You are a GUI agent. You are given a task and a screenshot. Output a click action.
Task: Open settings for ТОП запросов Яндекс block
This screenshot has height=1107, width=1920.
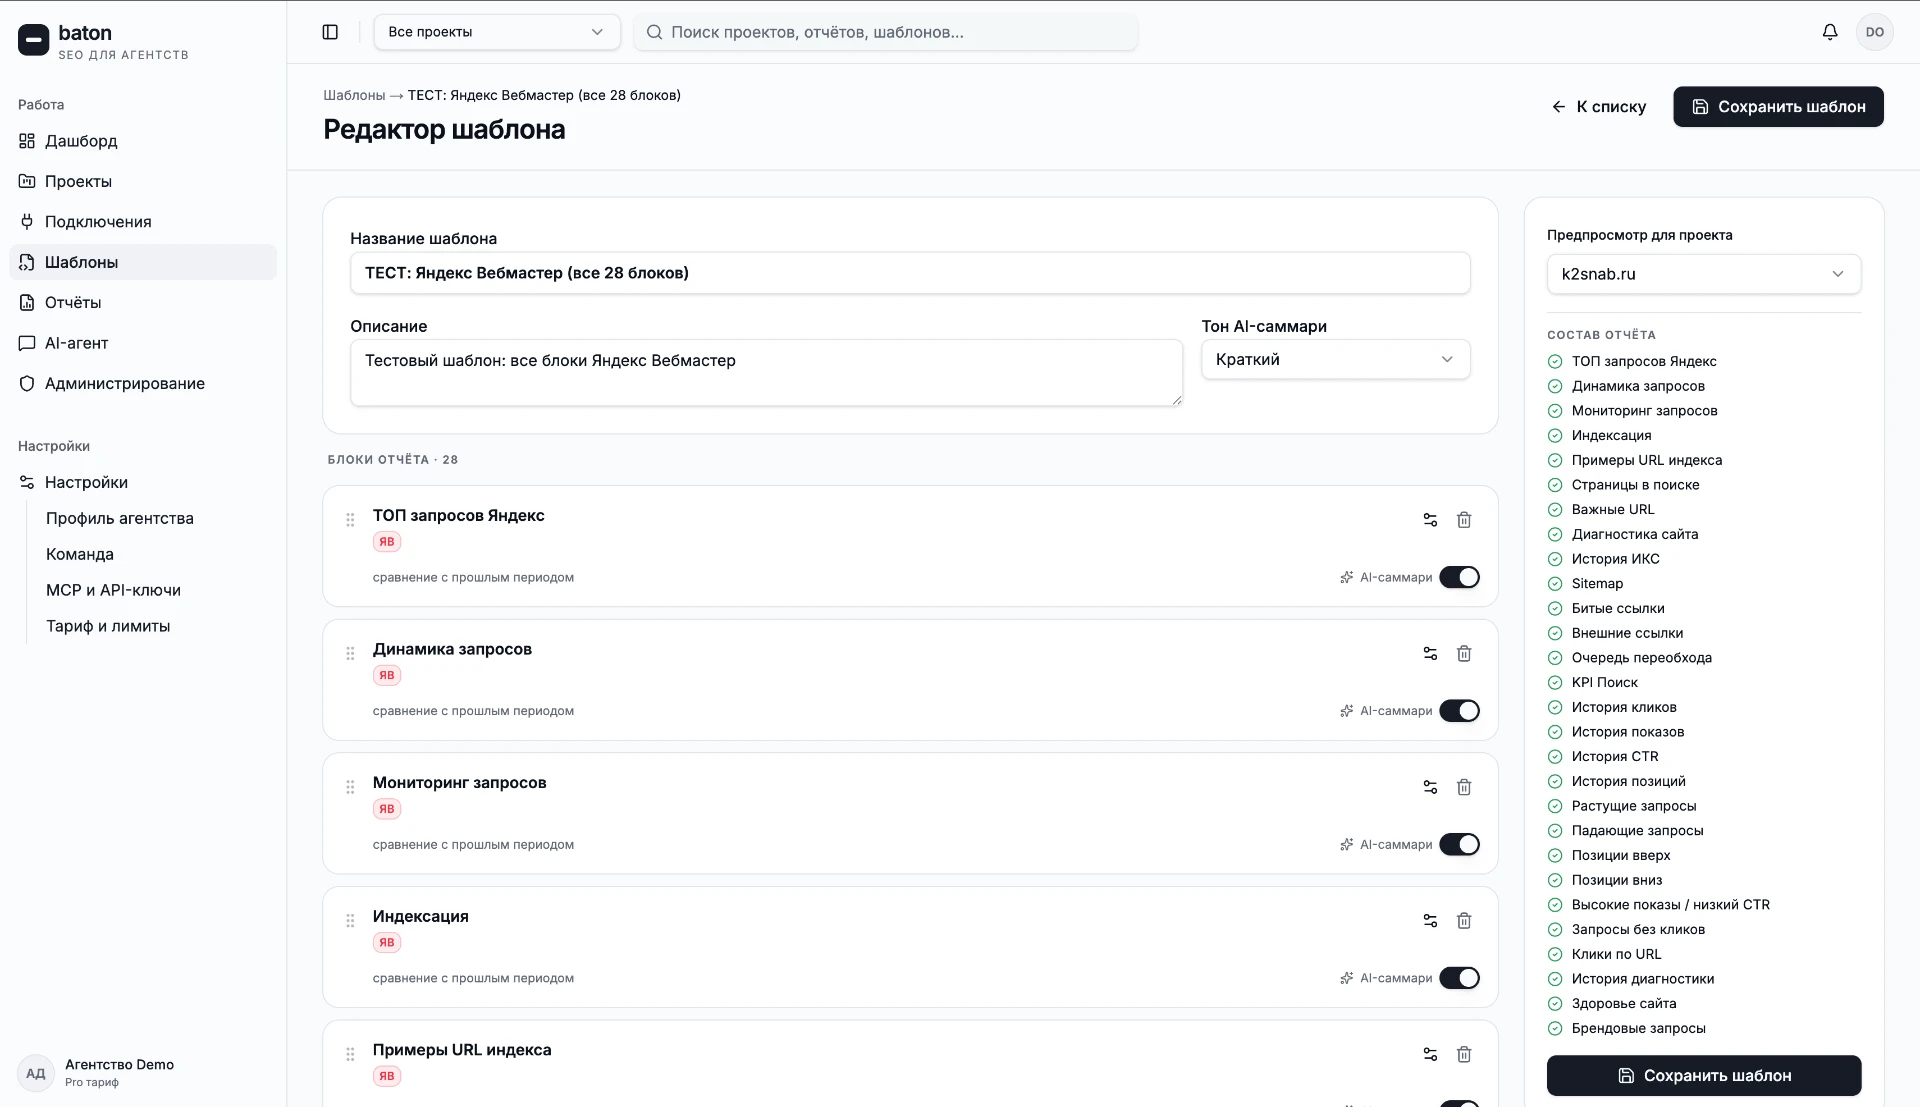[1430, 520]
